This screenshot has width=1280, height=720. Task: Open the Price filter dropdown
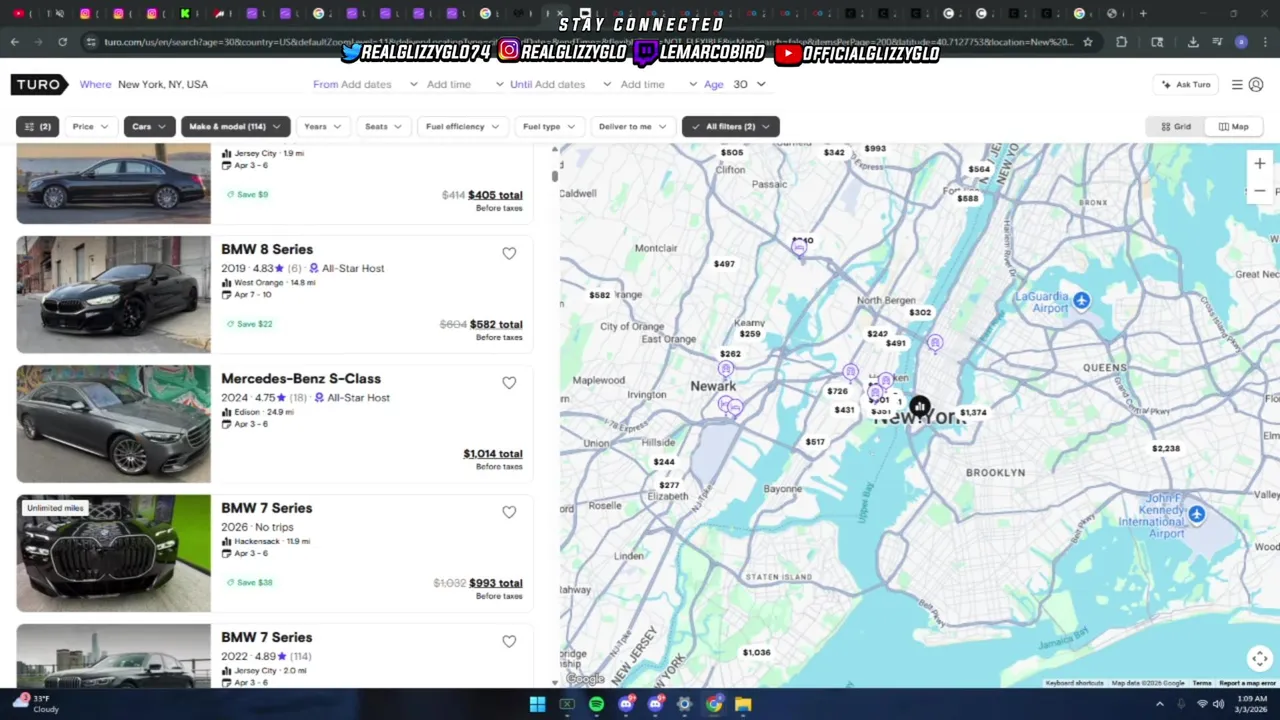90,126
